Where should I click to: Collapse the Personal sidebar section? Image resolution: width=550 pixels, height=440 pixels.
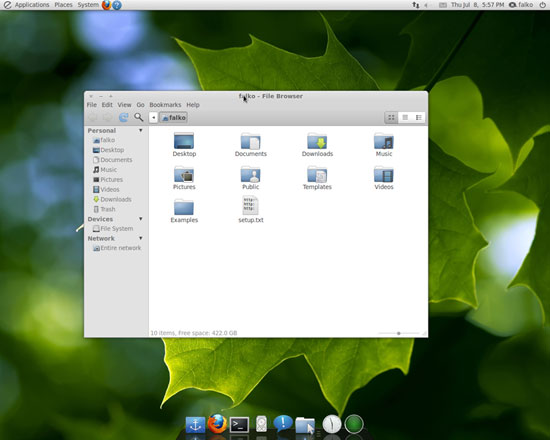point(141,130)
